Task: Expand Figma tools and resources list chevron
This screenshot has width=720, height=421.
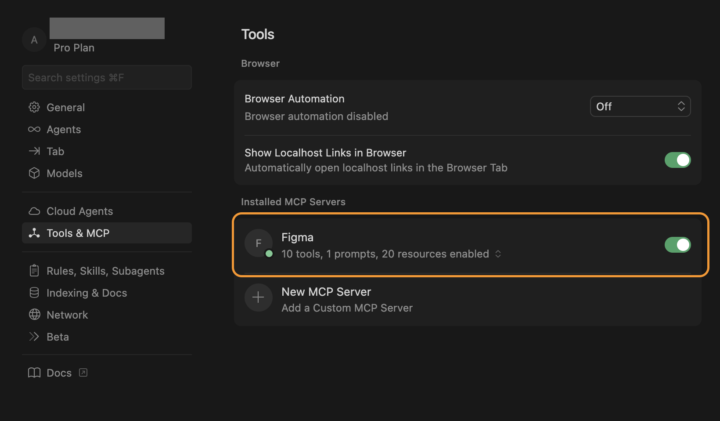Action: tap(498, 254)
